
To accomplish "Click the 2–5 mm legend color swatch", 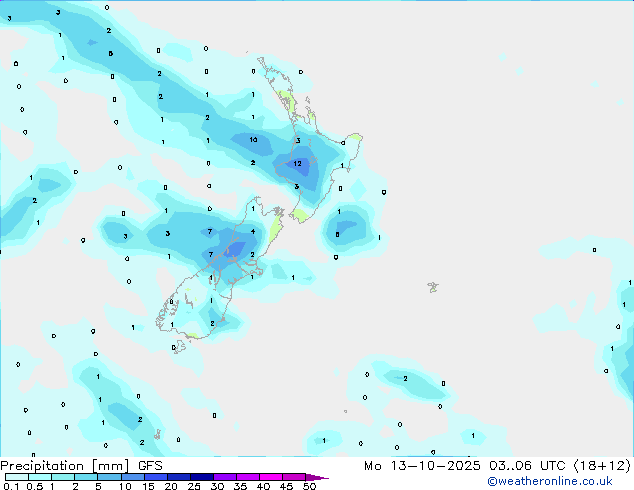I will tap(86, 477).
